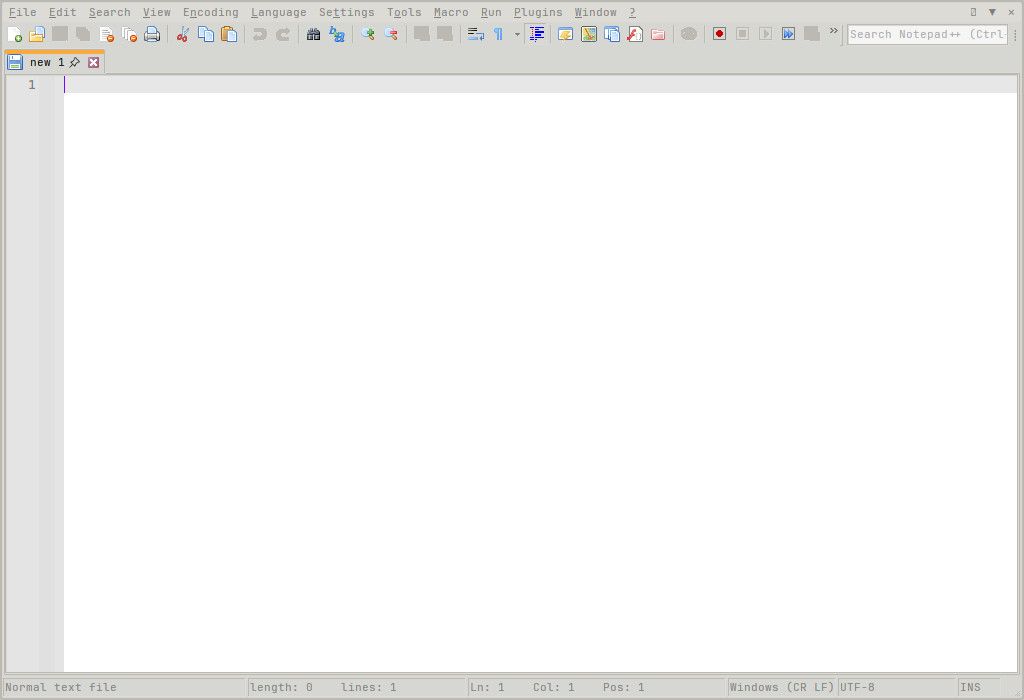Toggle Folder as Workspace icon
1024x700 pixels.
pos(658,34)
